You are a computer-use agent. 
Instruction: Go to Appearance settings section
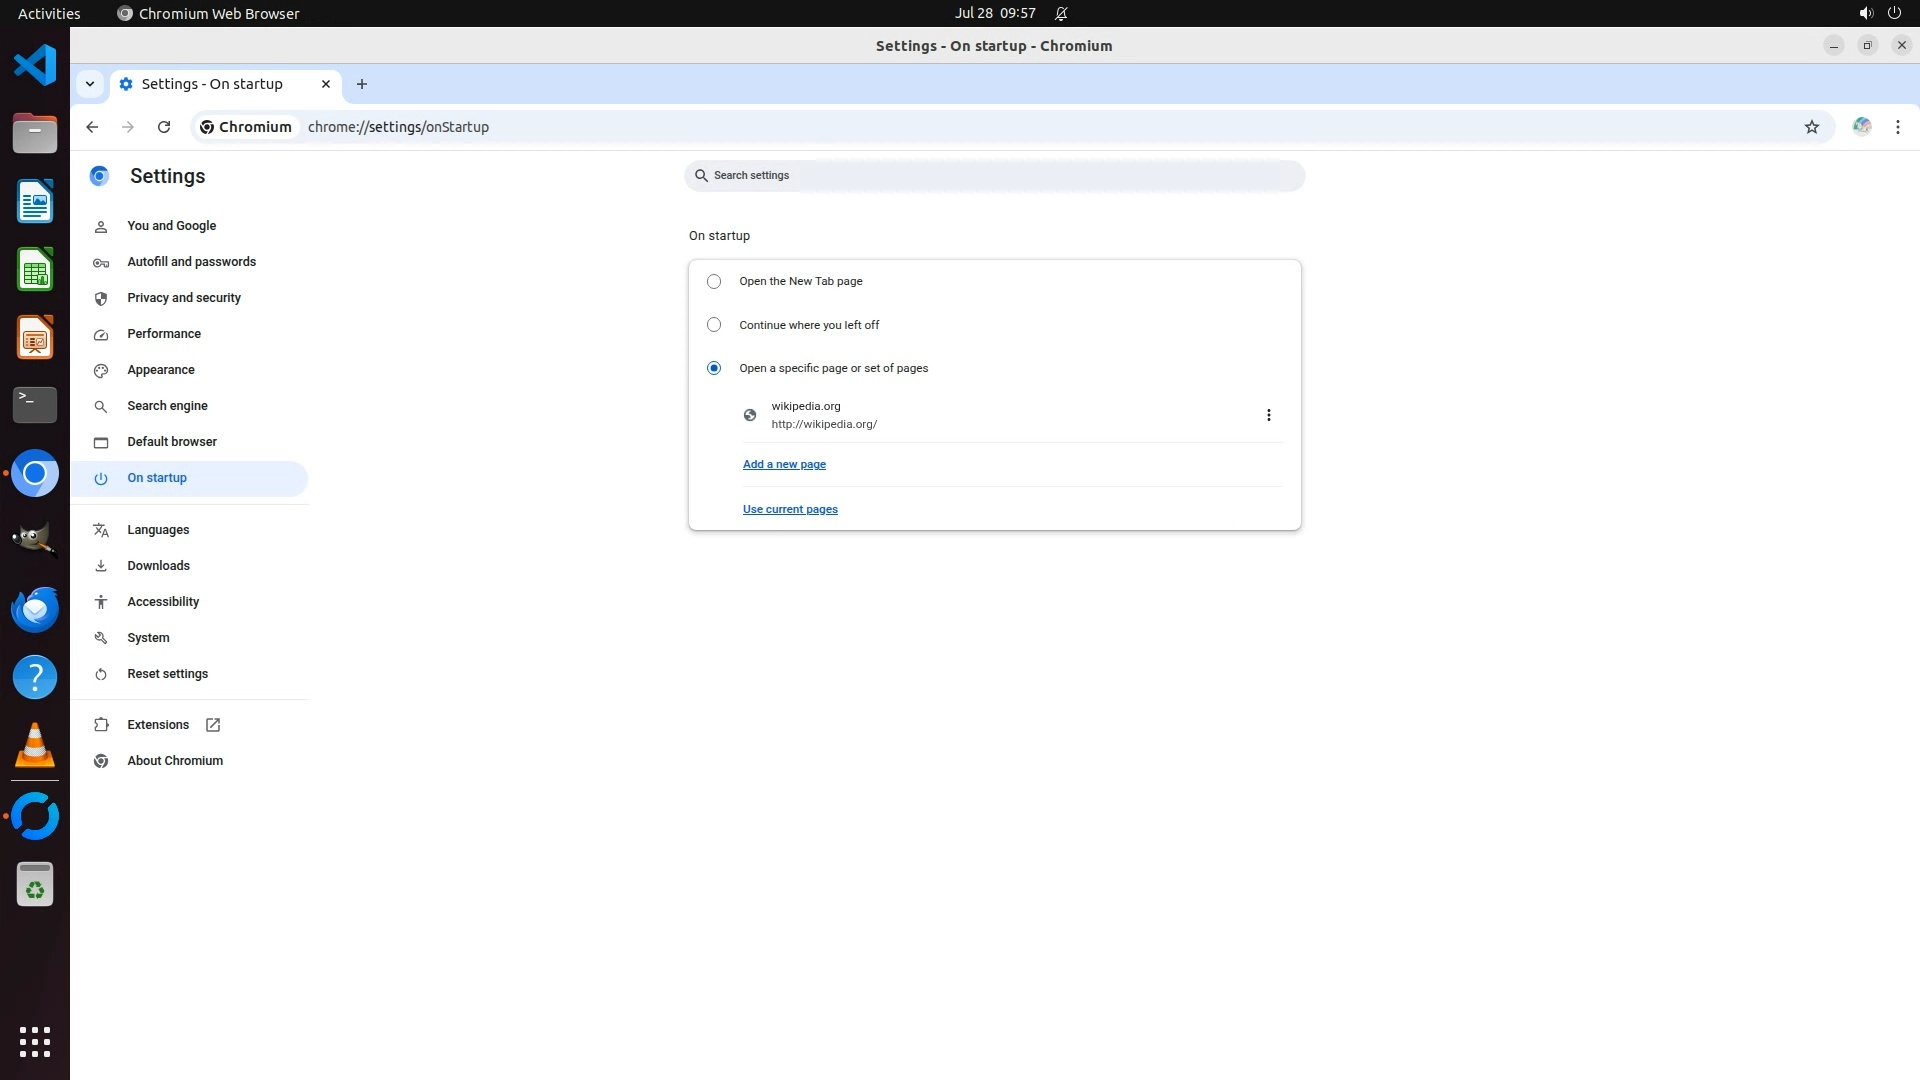tap(161, 370)
